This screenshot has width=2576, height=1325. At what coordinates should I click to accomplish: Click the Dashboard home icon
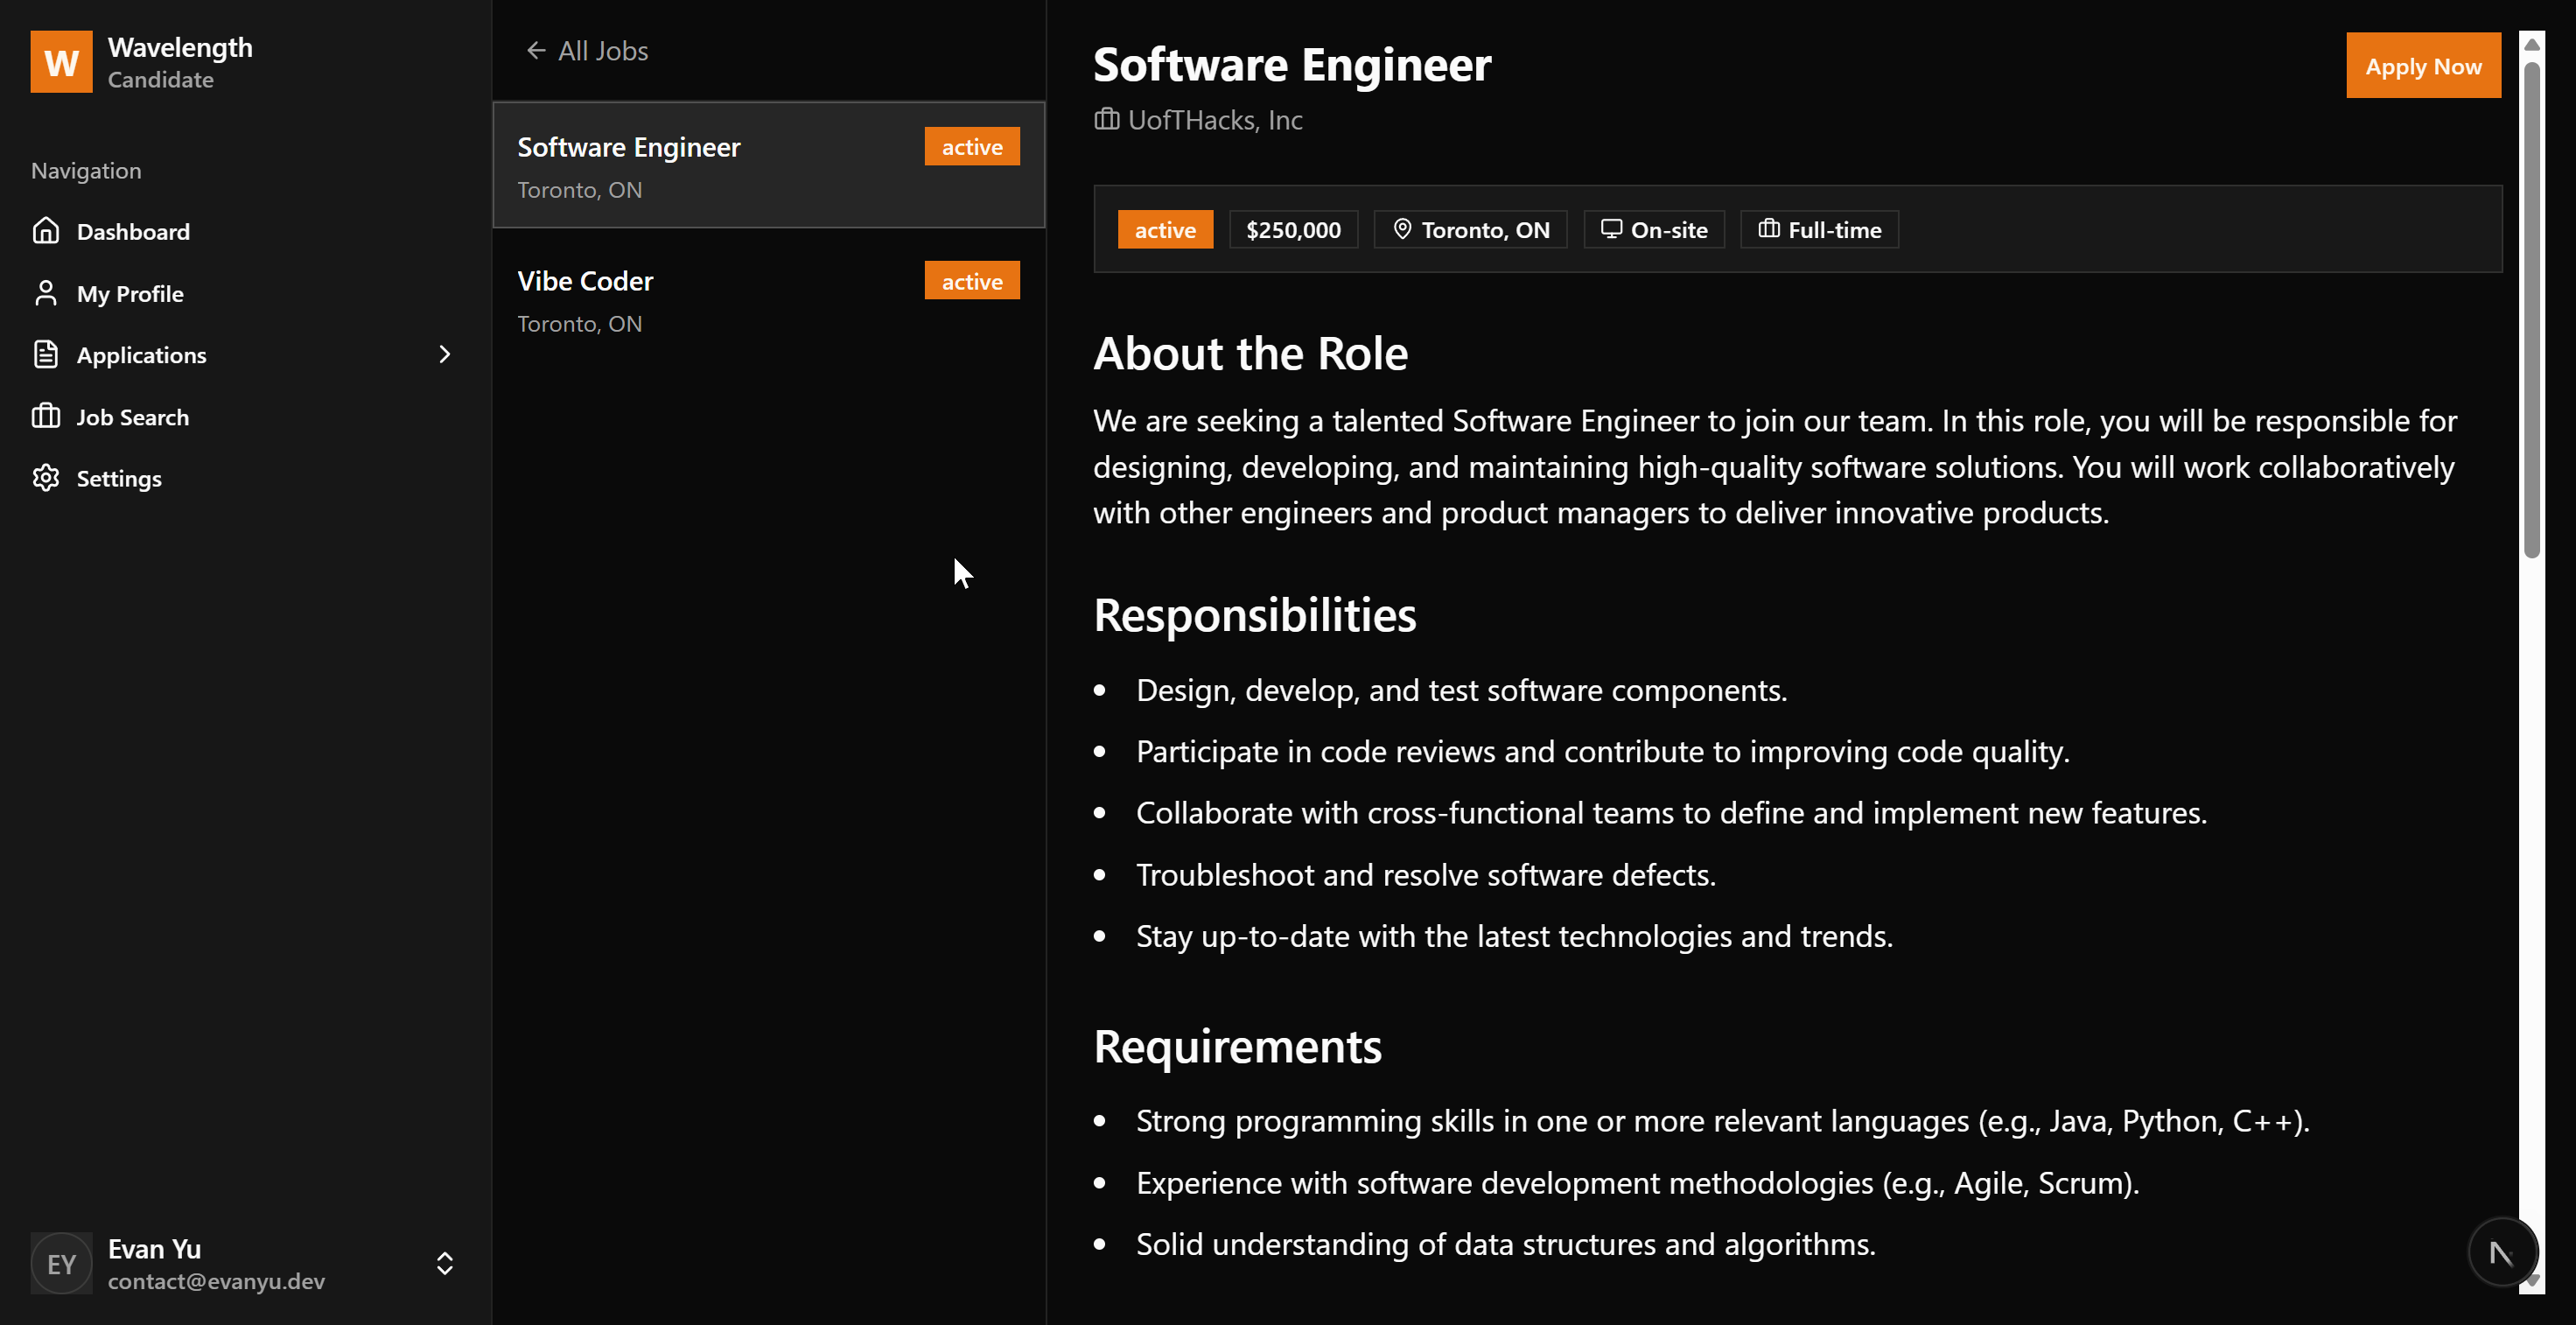point(46,231)
